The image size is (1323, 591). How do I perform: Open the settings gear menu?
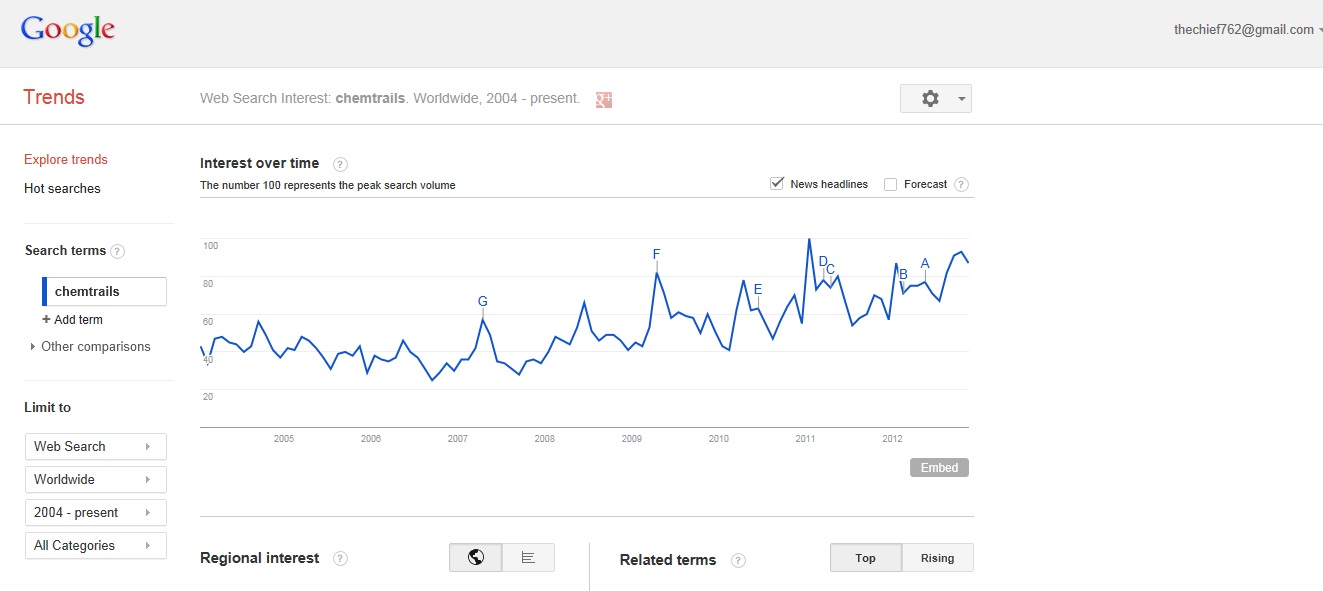(935, 98)
